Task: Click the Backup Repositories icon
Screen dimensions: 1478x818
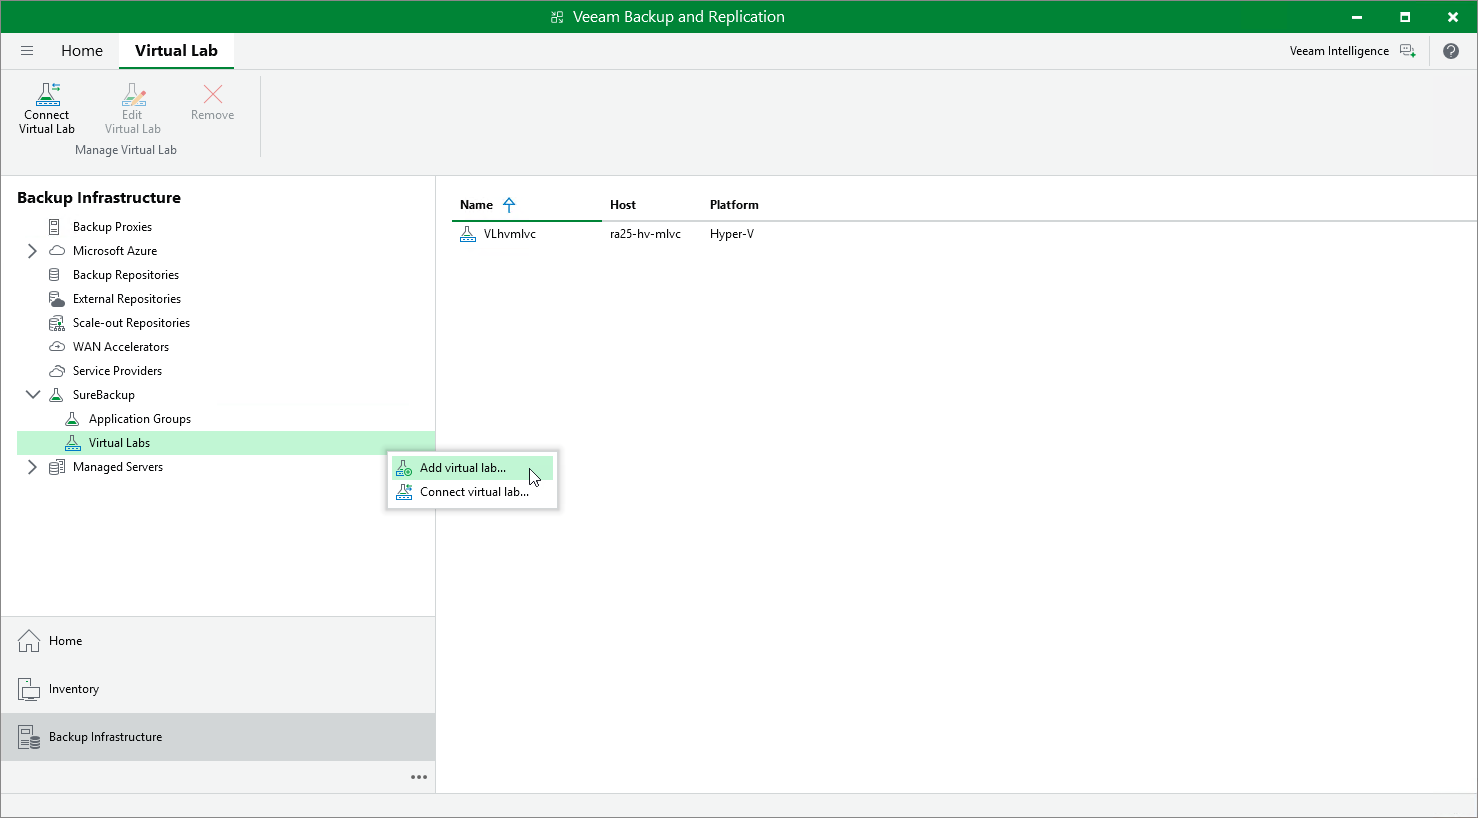Action: [x=55, y=275]
